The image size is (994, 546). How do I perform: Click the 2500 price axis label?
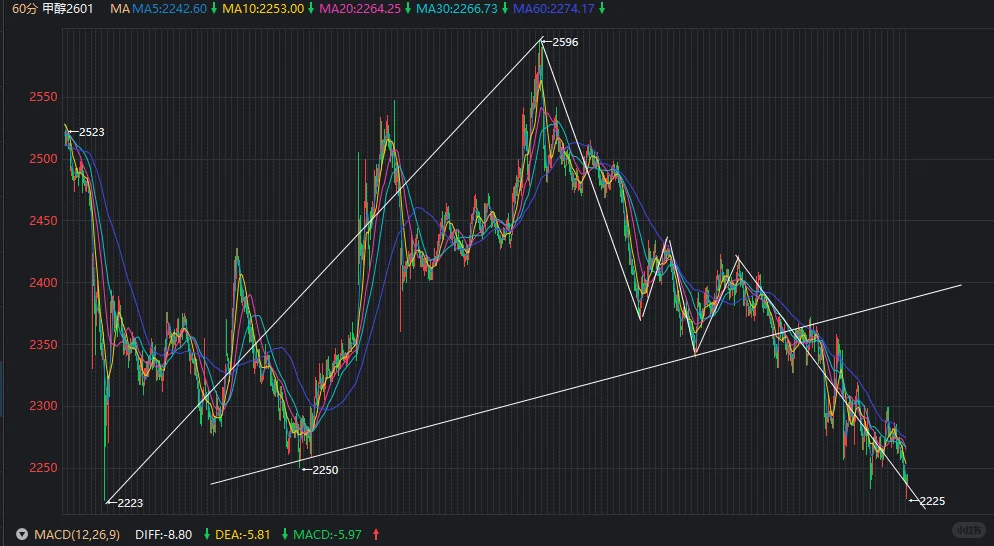pos(43,159)
